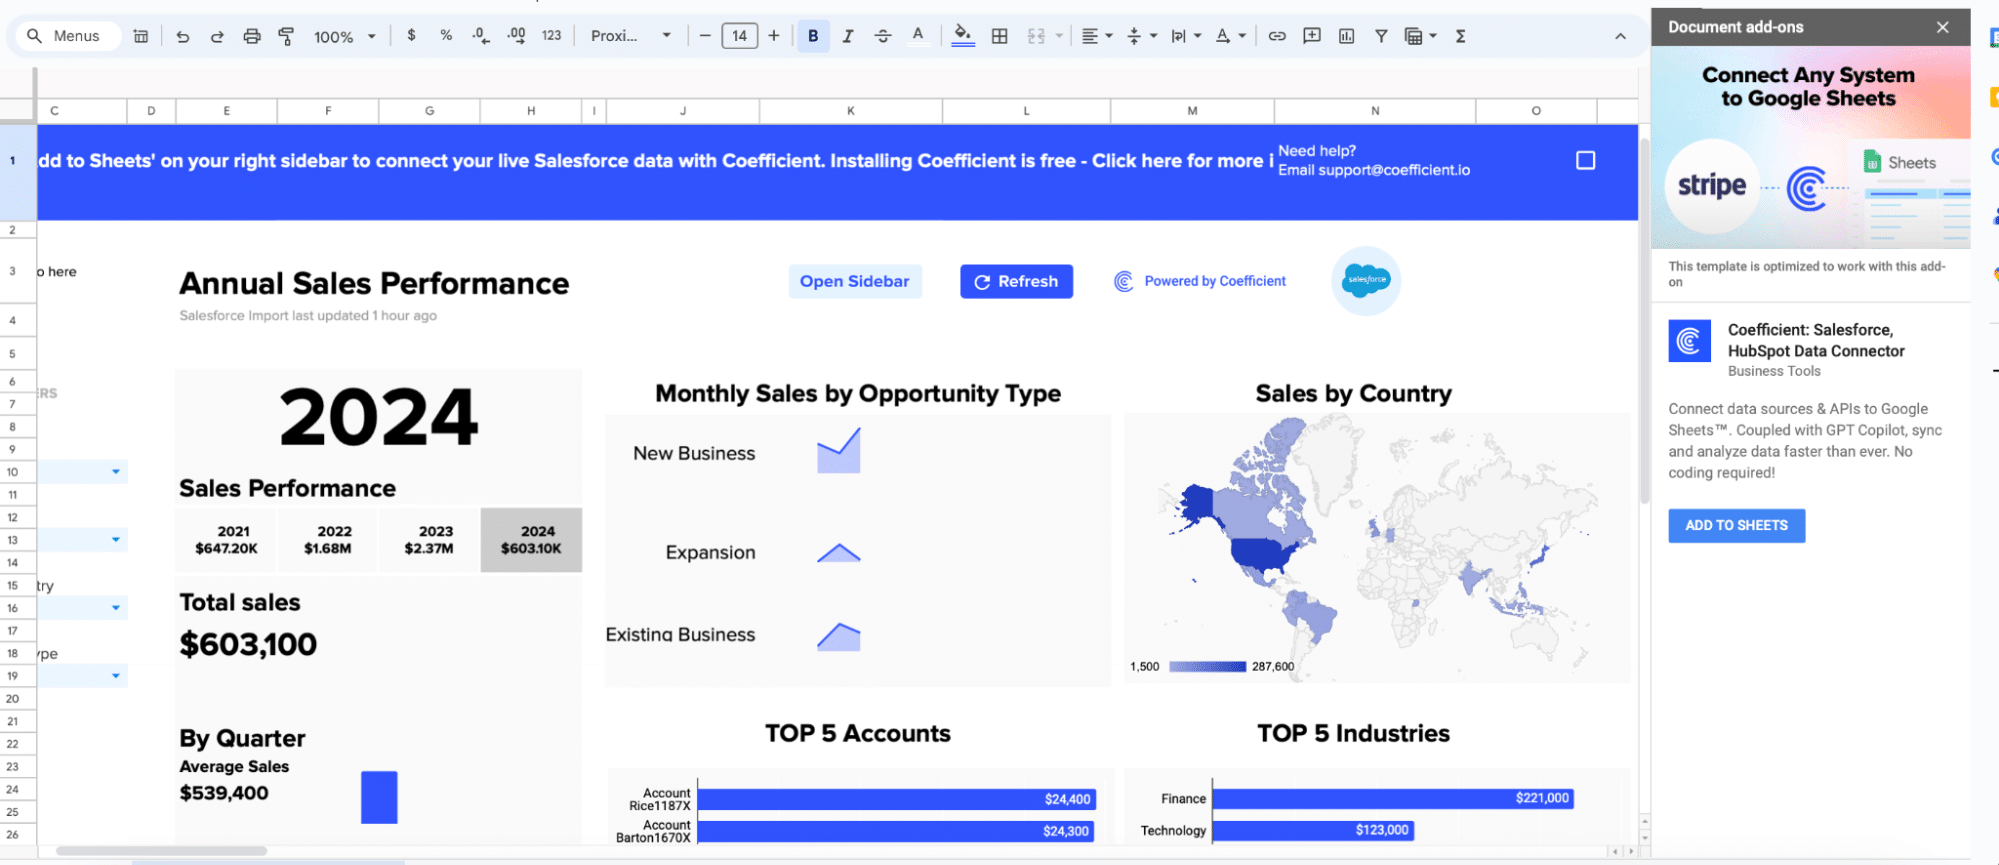The image size is (1999, 865).
Task: Click the blue Refresh button
Action: 1016,282
